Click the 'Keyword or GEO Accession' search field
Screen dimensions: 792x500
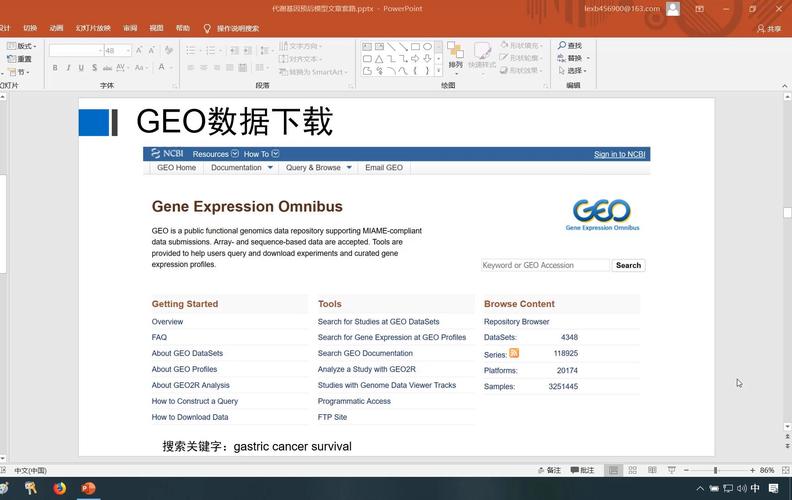tap(546, 265)
